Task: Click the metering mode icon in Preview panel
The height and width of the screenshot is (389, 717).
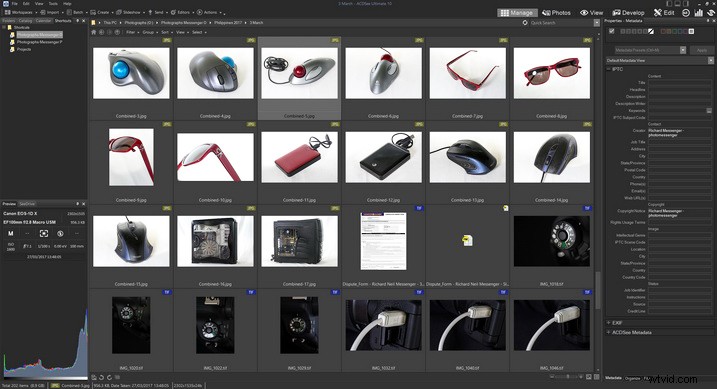Action: (43, 234)
